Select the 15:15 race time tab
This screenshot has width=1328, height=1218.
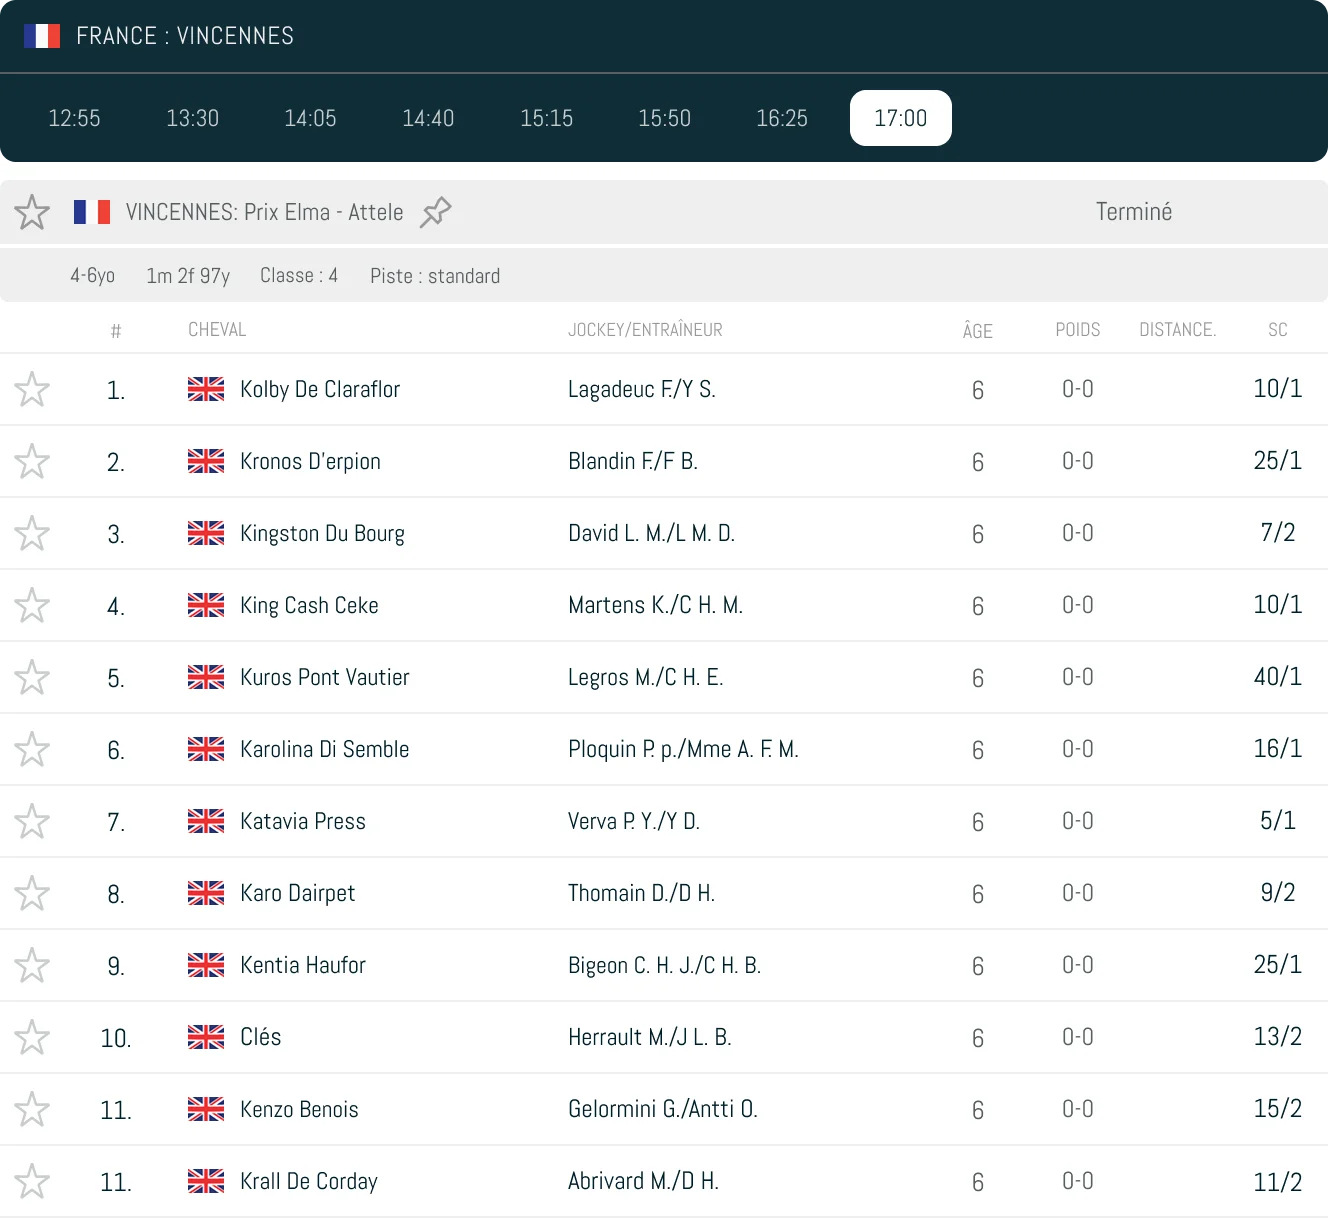(546, 118)
